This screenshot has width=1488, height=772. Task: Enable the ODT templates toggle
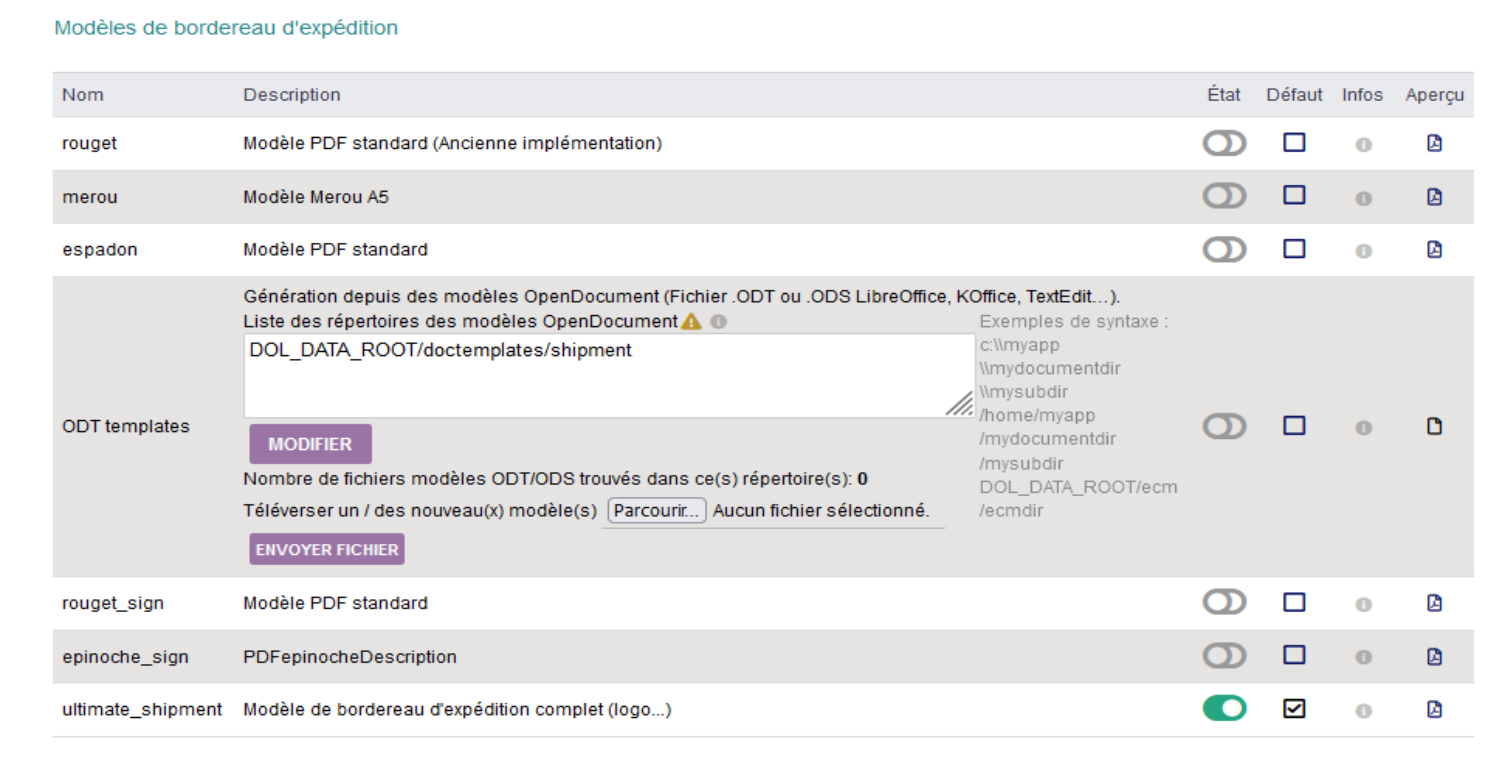pyautogui.click(x=1224, y=427)
